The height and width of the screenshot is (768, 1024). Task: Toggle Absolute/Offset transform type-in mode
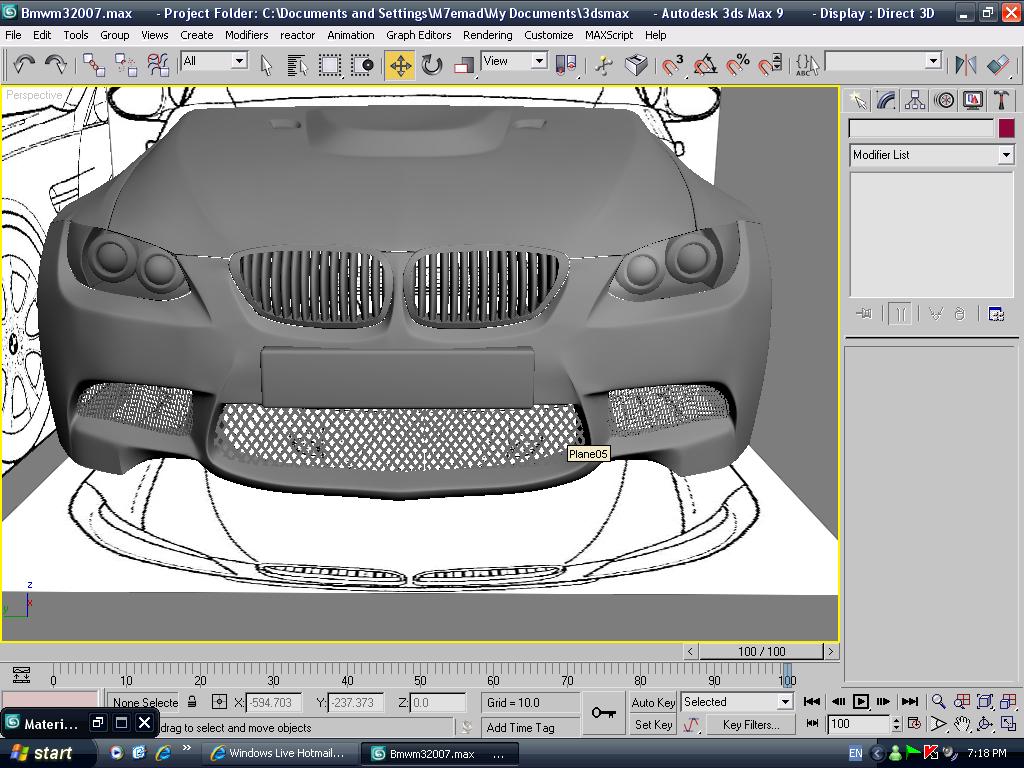(219, 702)
